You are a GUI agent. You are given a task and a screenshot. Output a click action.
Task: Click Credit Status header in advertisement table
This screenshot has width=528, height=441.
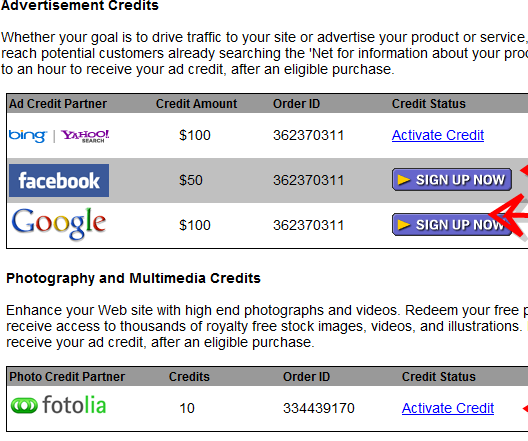429,104
